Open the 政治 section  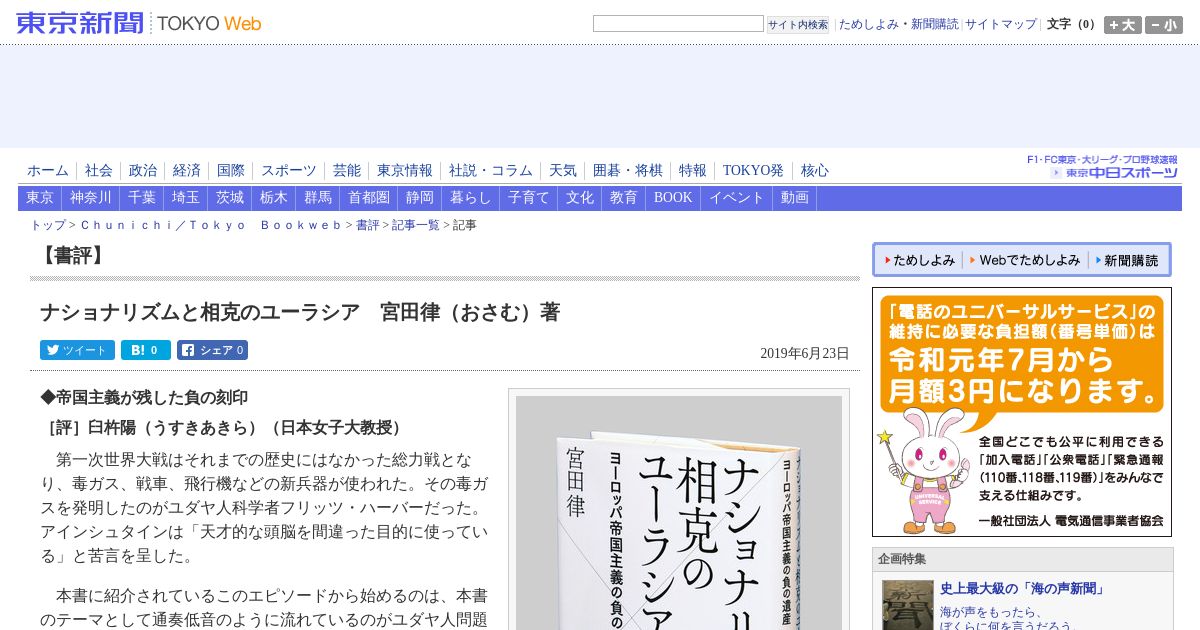143,171
